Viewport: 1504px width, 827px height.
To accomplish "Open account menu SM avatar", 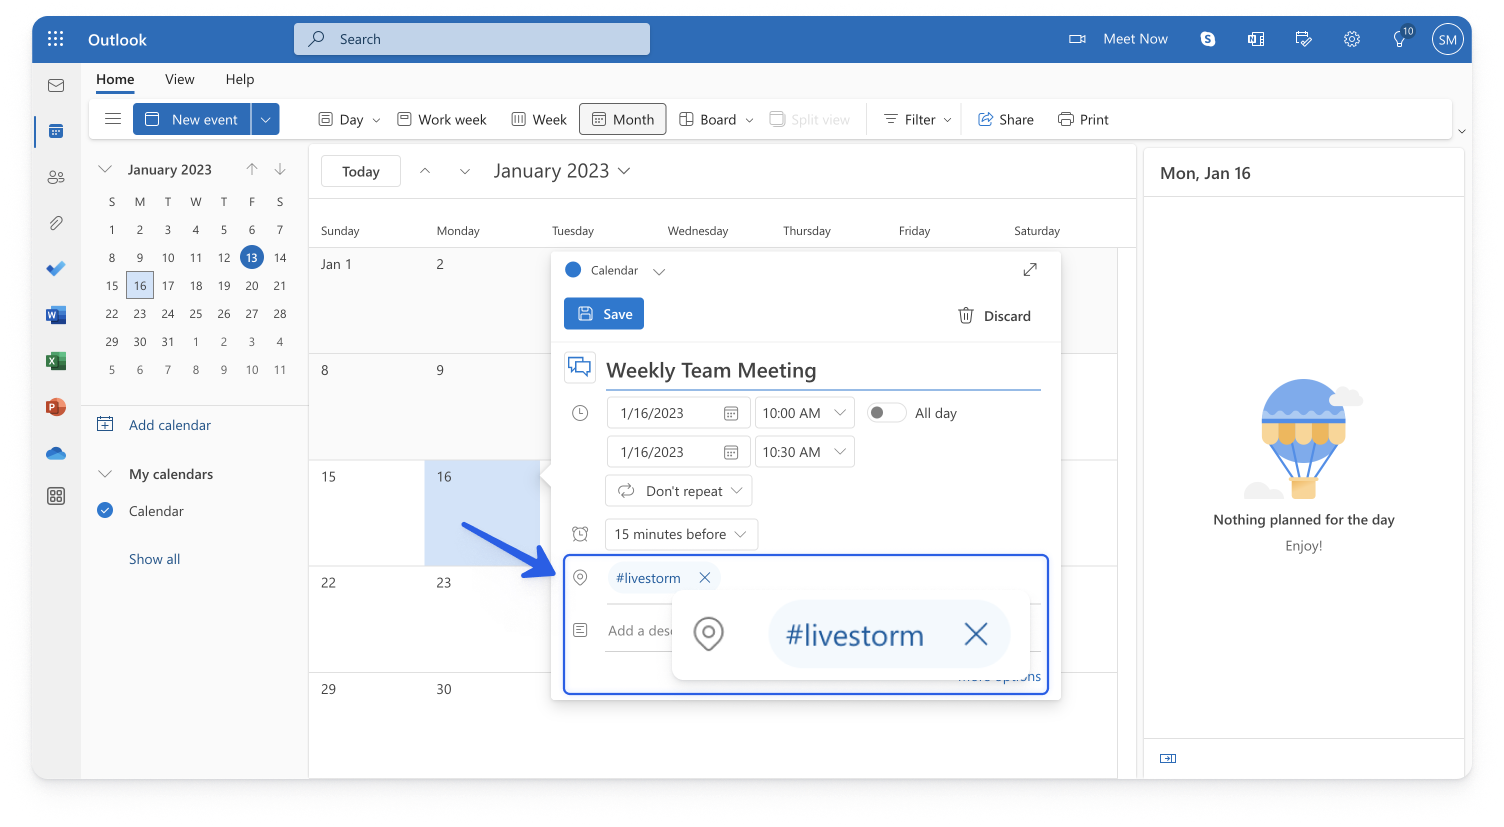I will [x=1447, y=39].
